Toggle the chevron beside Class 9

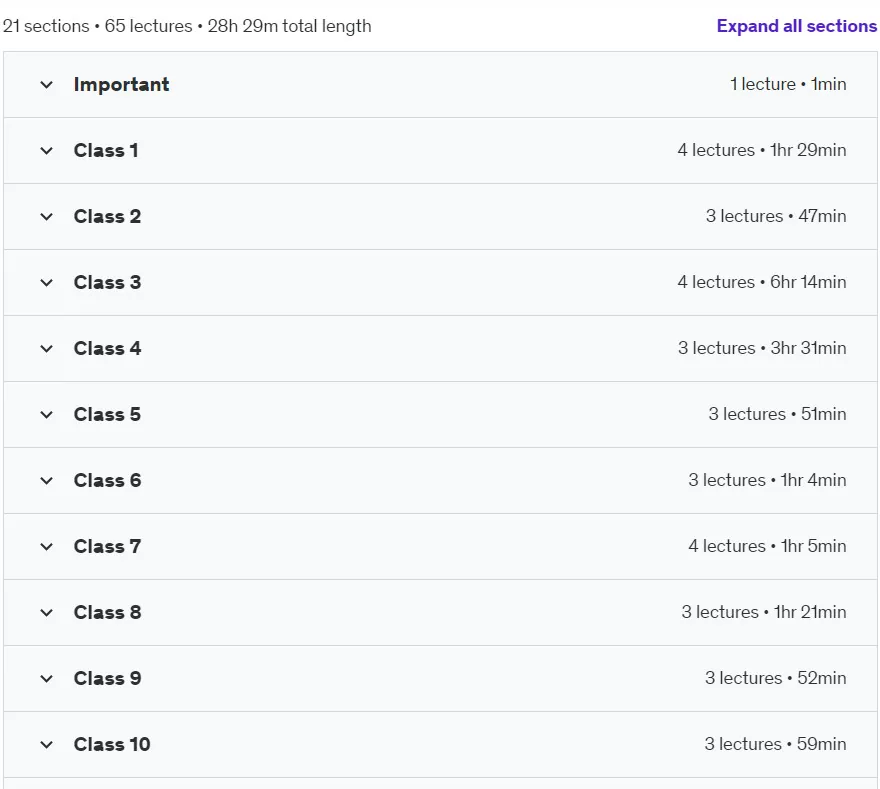[47, 678]
